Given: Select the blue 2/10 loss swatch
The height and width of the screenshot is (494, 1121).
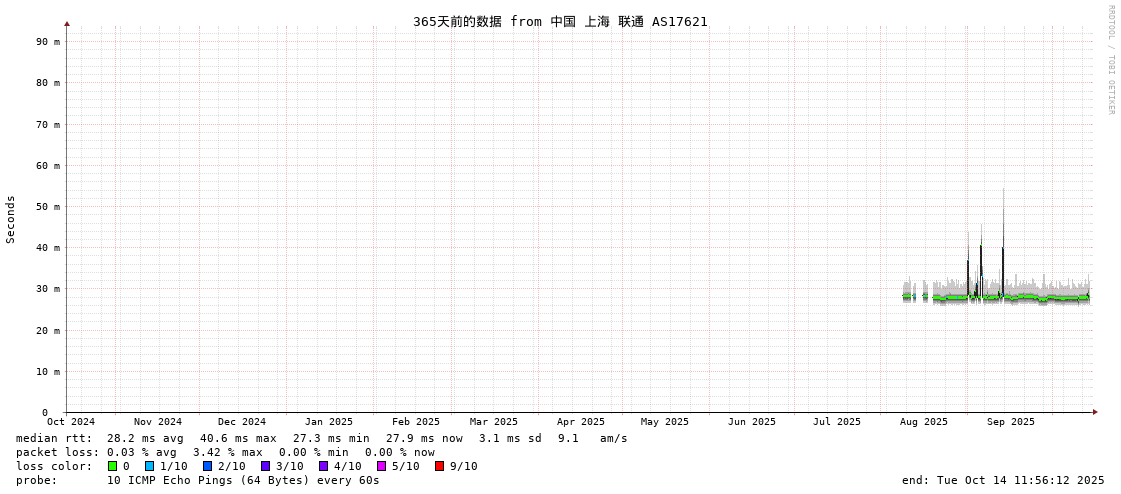Looking at the screenshot, I should (208, 466).
